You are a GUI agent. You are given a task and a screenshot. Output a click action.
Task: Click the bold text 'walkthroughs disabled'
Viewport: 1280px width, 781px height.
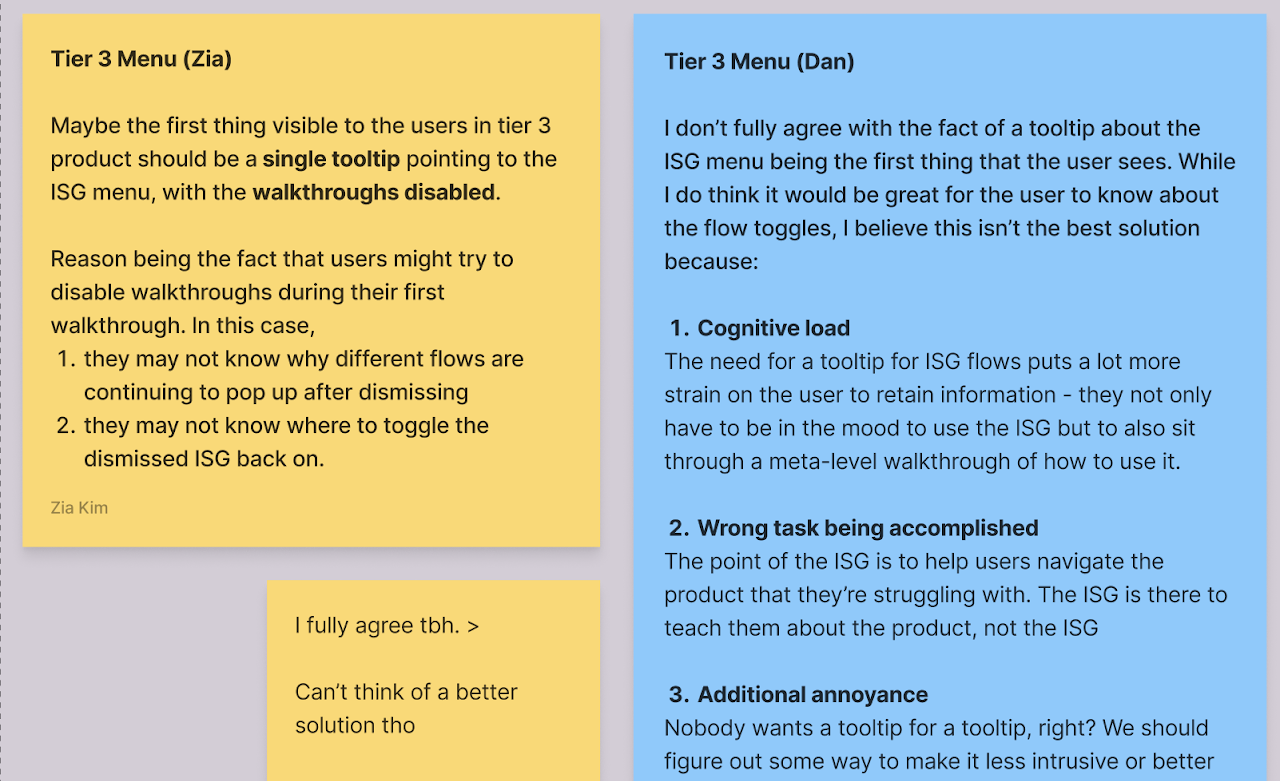pyautogui.click(x=374, y=192)
